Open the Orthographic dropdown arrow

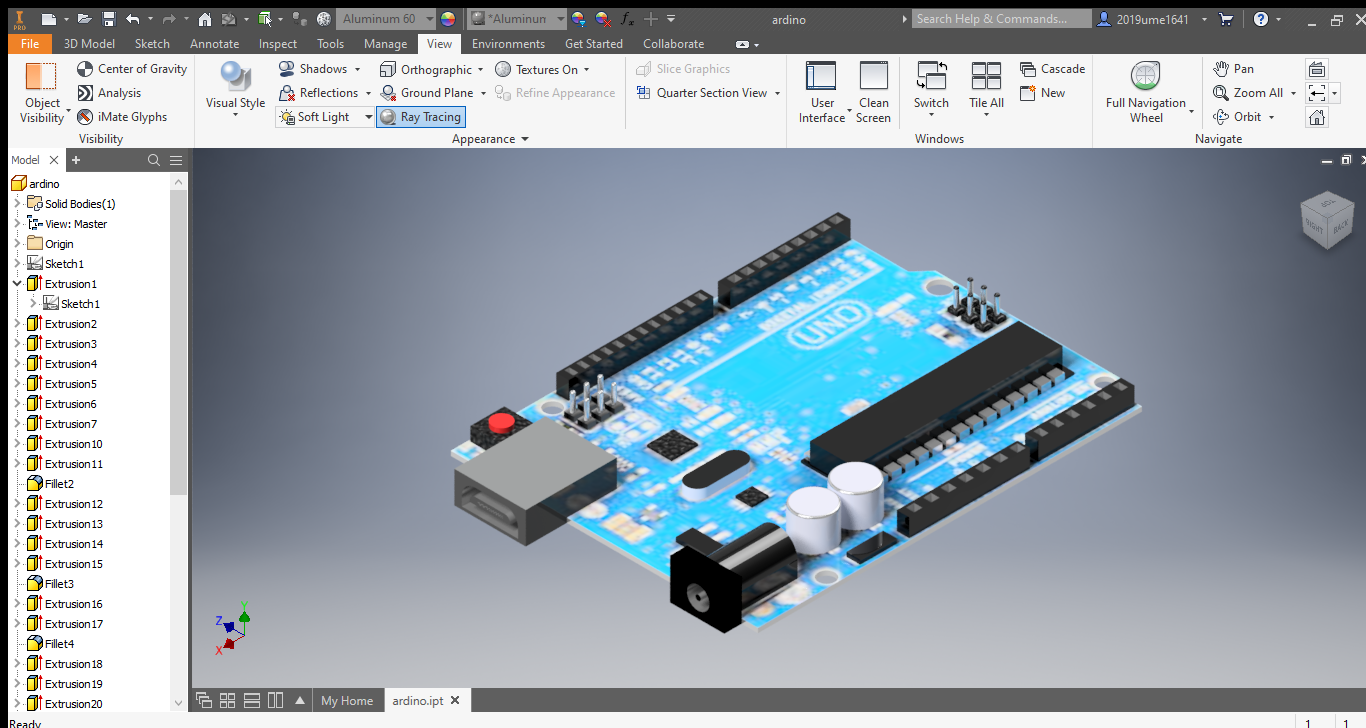(x=480, y=70)
